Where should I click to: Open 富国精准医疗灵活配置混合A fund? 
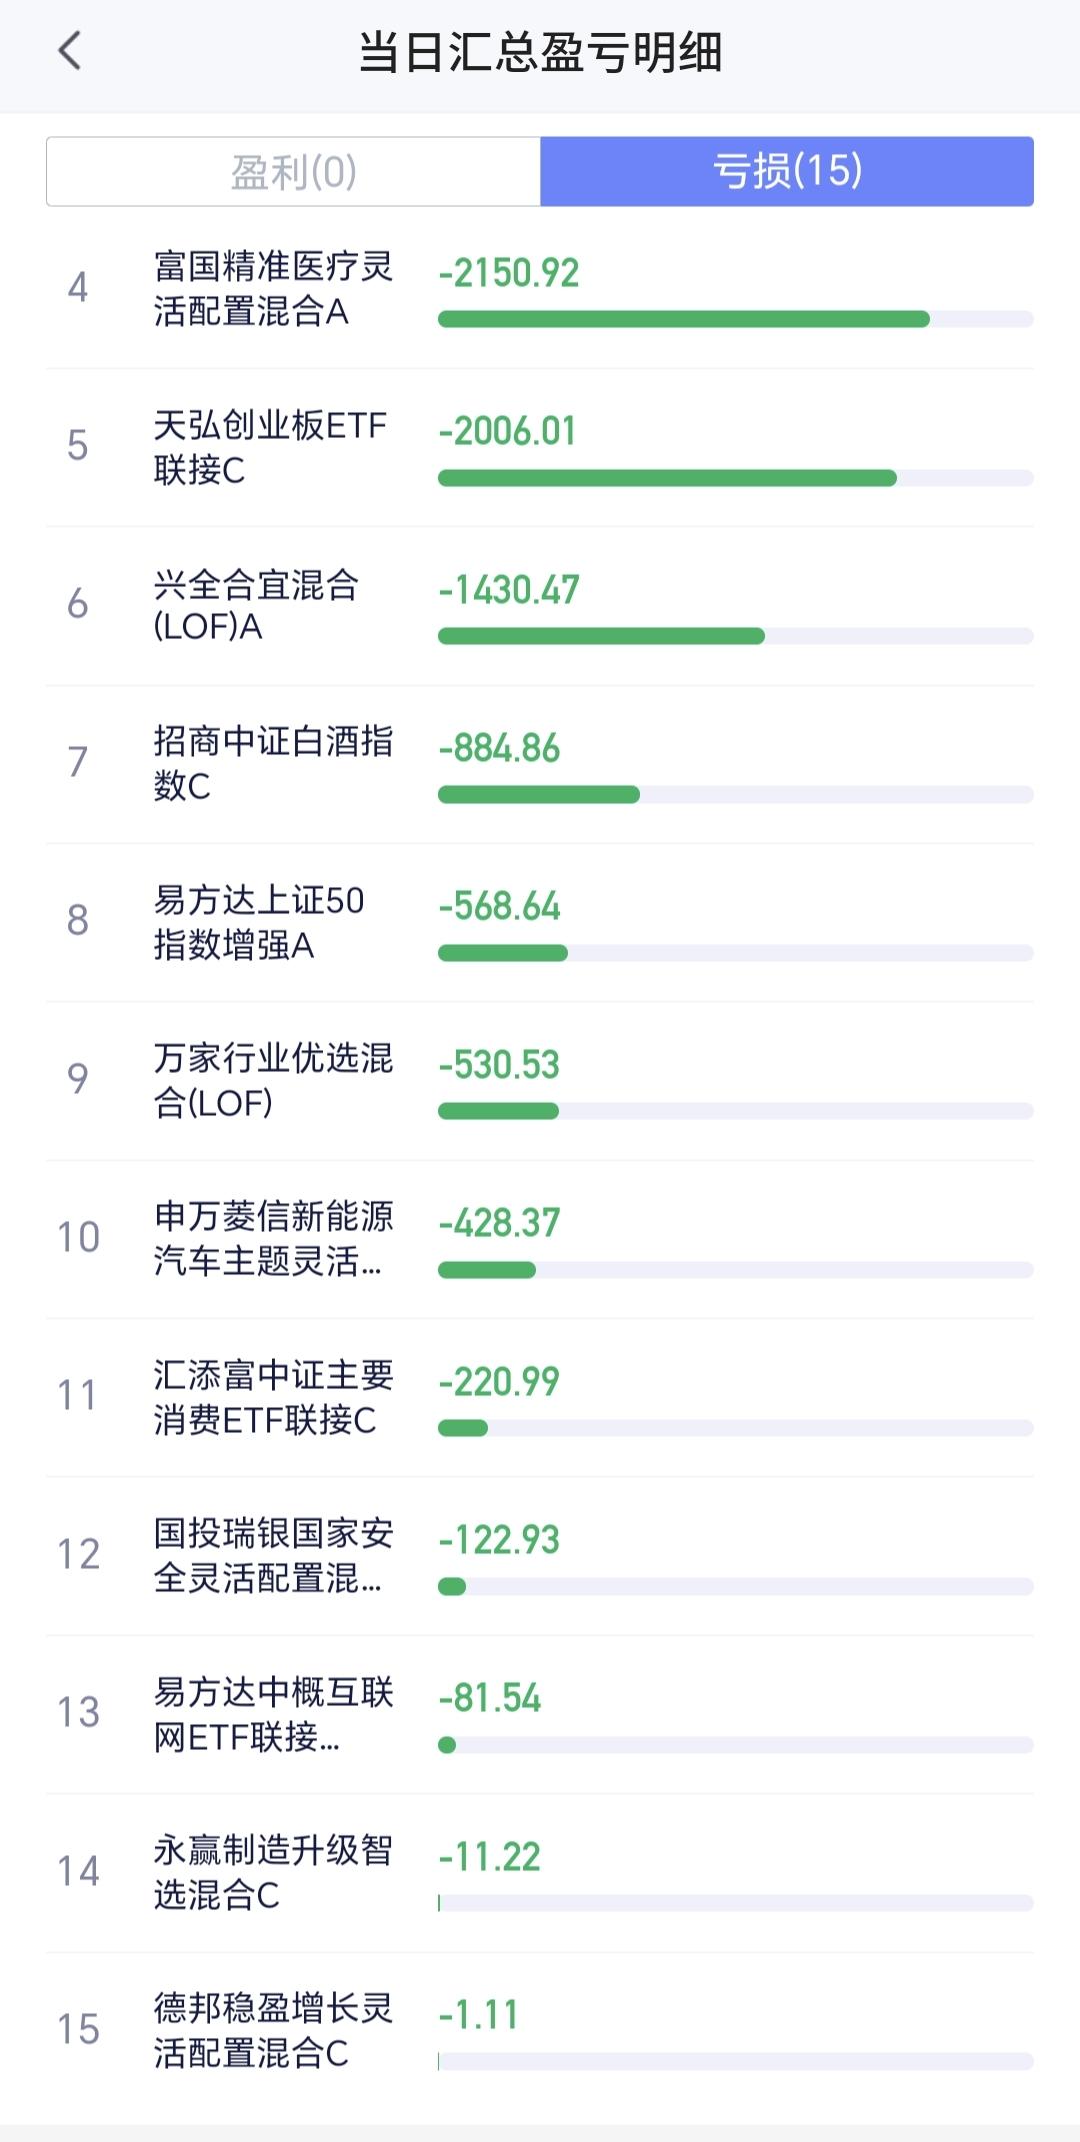pos(272,289)
